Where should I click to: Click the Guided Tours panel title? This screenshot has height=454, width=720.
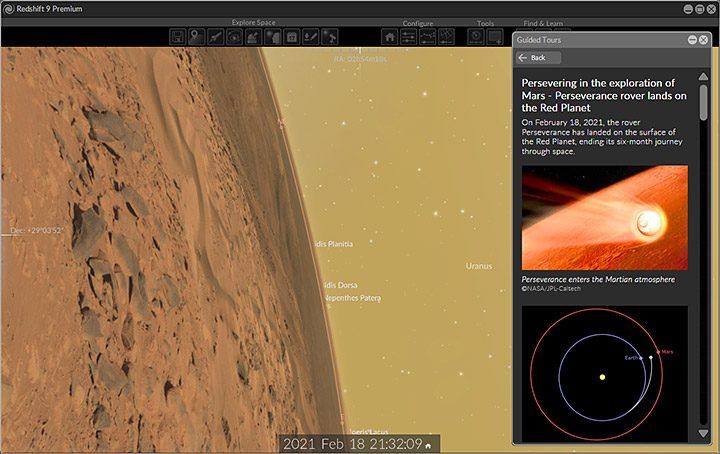539,40
